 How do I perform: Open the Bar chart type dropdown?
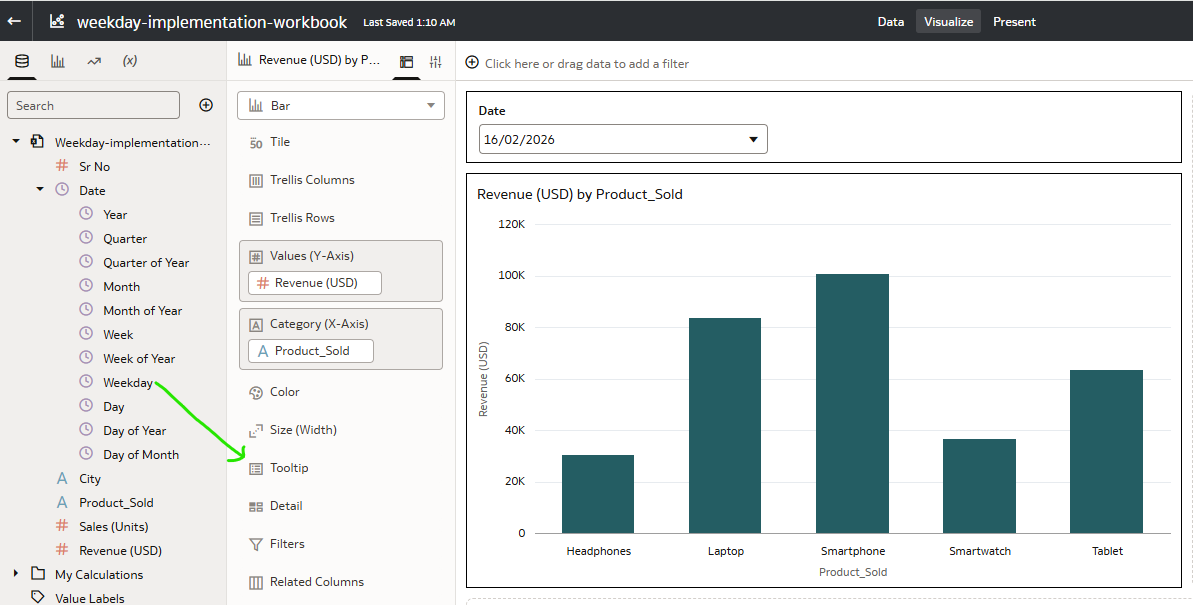point(341,105)
